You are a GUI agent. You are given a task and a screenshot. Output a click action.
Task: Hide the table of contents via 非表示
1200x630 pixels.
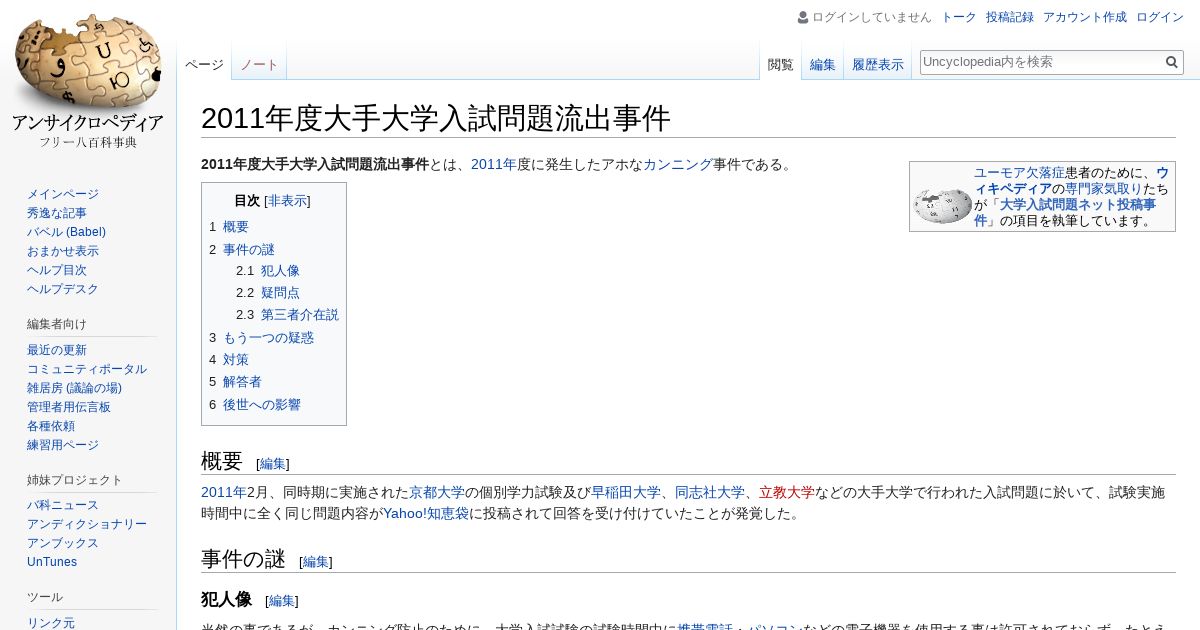pyautogui.click(x=288, y=200)
